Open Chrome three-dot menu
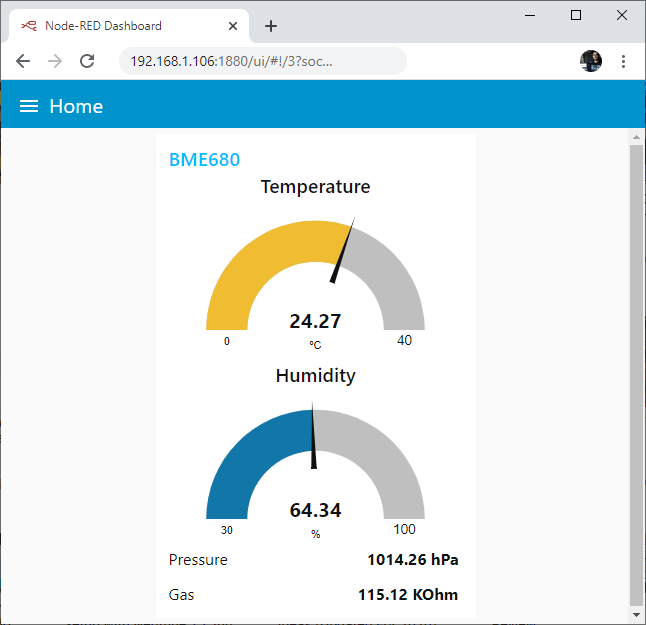Screen dimensions: 646x625 click(623, 61)
